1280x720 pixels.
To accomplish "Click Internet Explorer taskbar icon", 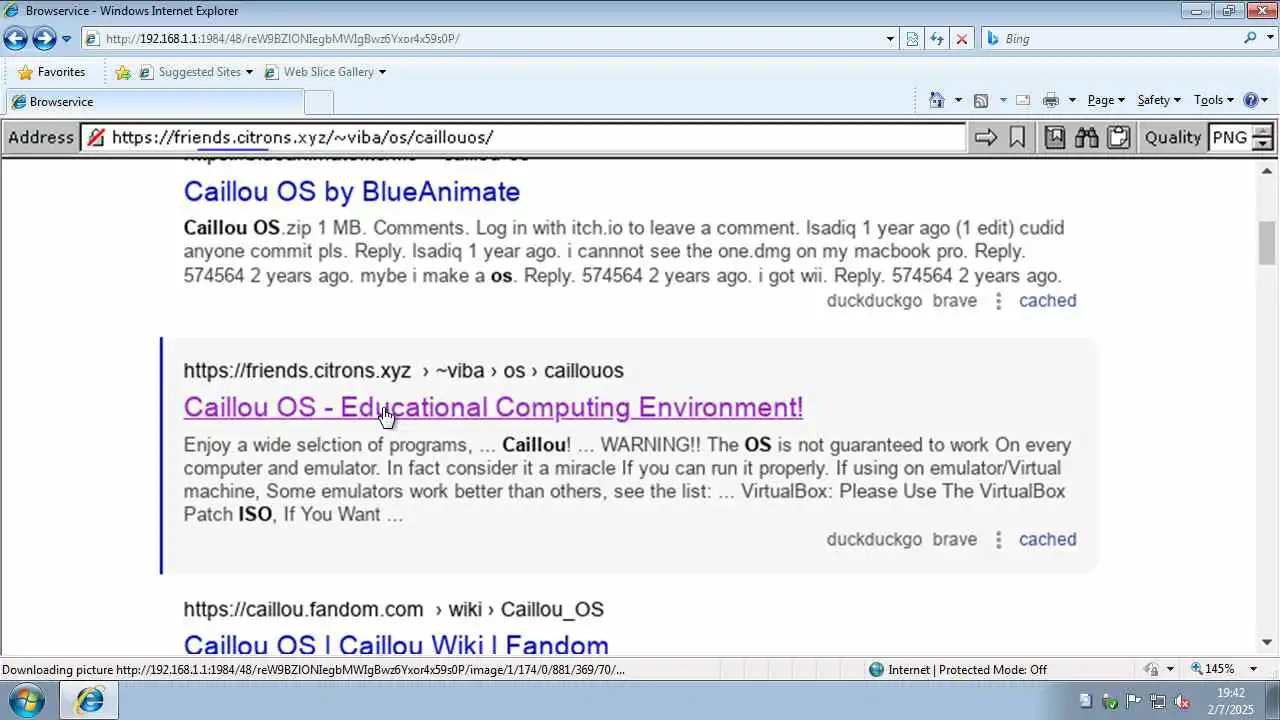I will [x=88, y=700].
